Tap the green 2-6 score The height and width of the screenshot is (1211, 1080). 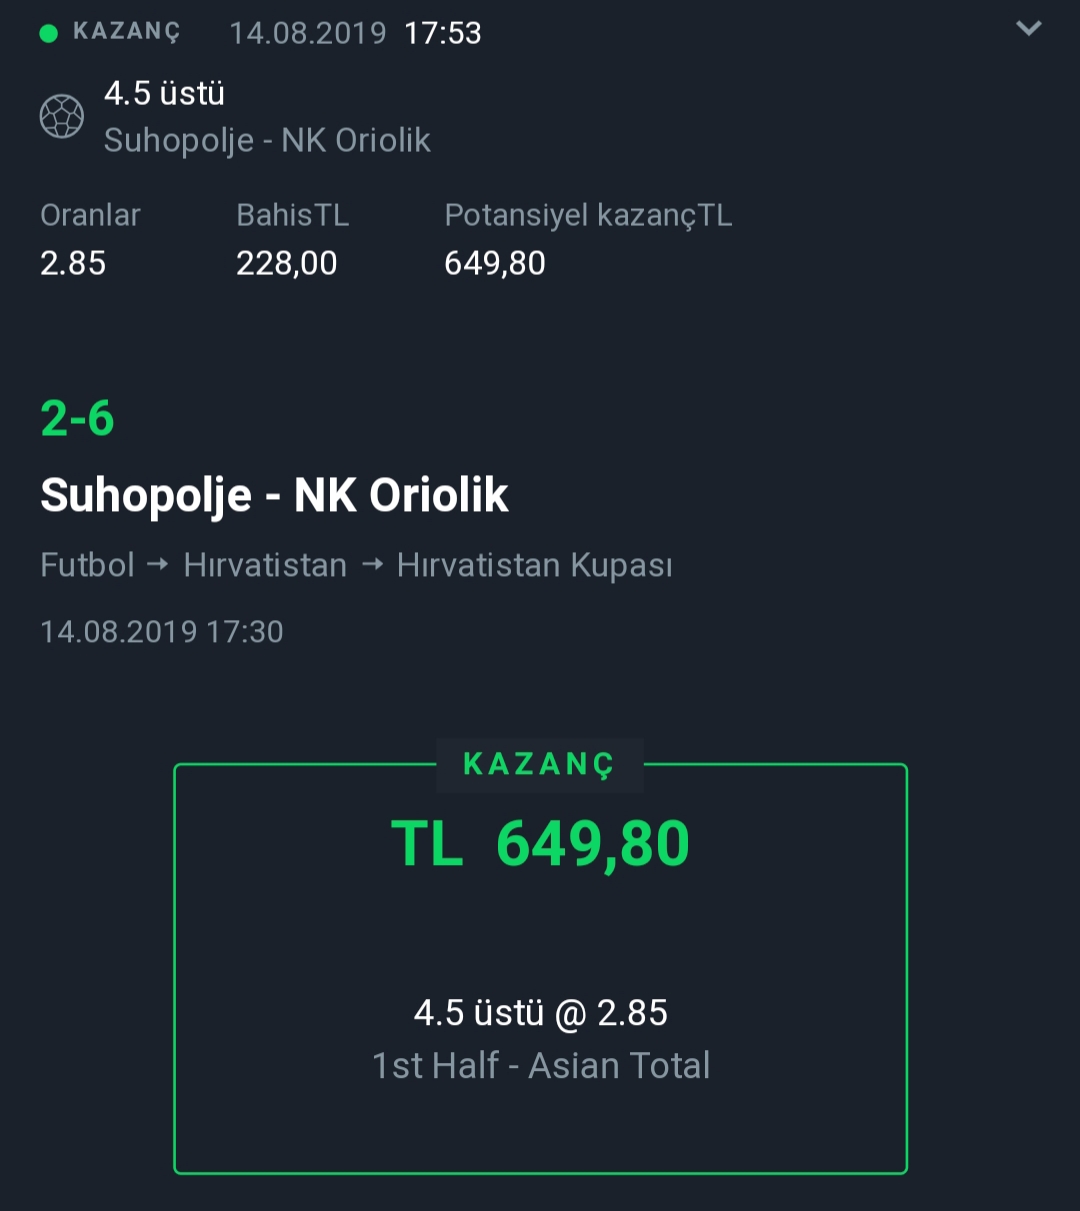(77, 418)
